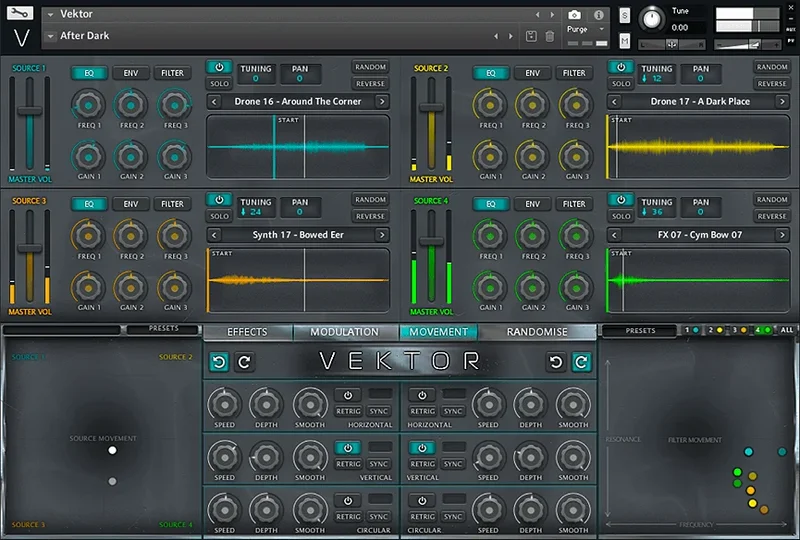The width and height of the screenshot is (800, 540).
Task: Click Retrig on left Horizontal row
Action: coord(348,411)
